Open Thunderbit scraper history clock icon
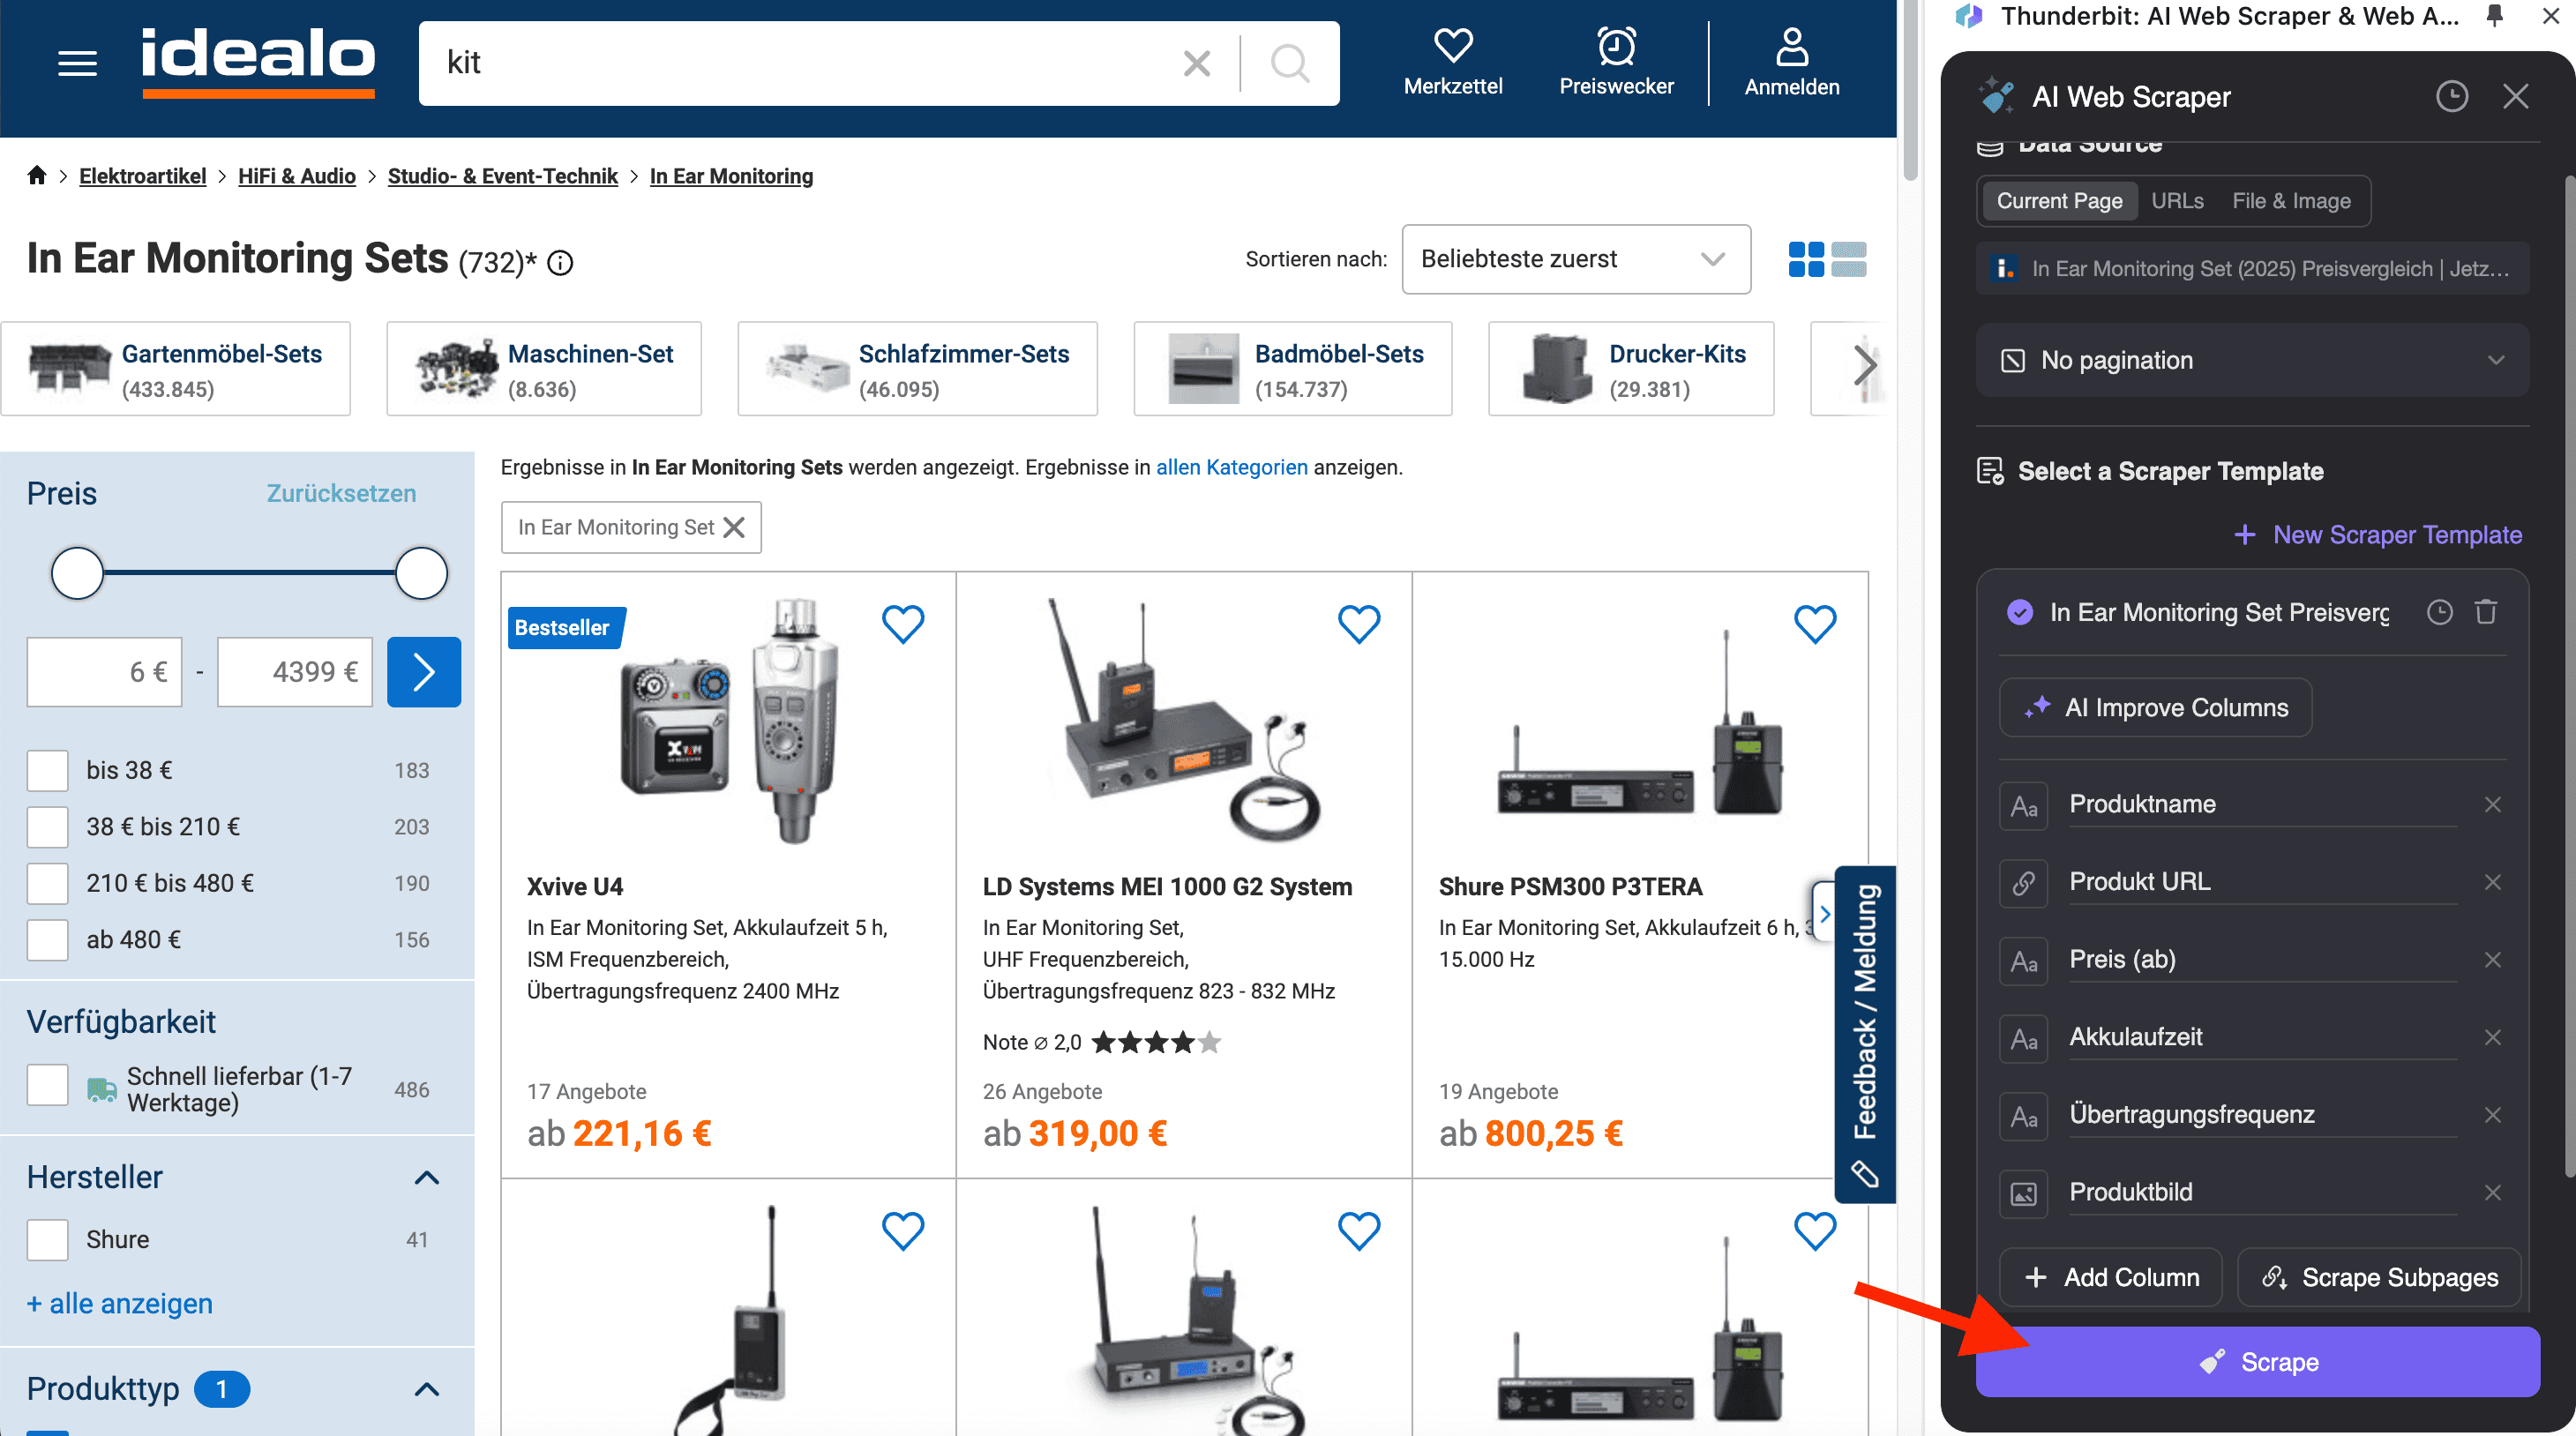 (2451, 97)
